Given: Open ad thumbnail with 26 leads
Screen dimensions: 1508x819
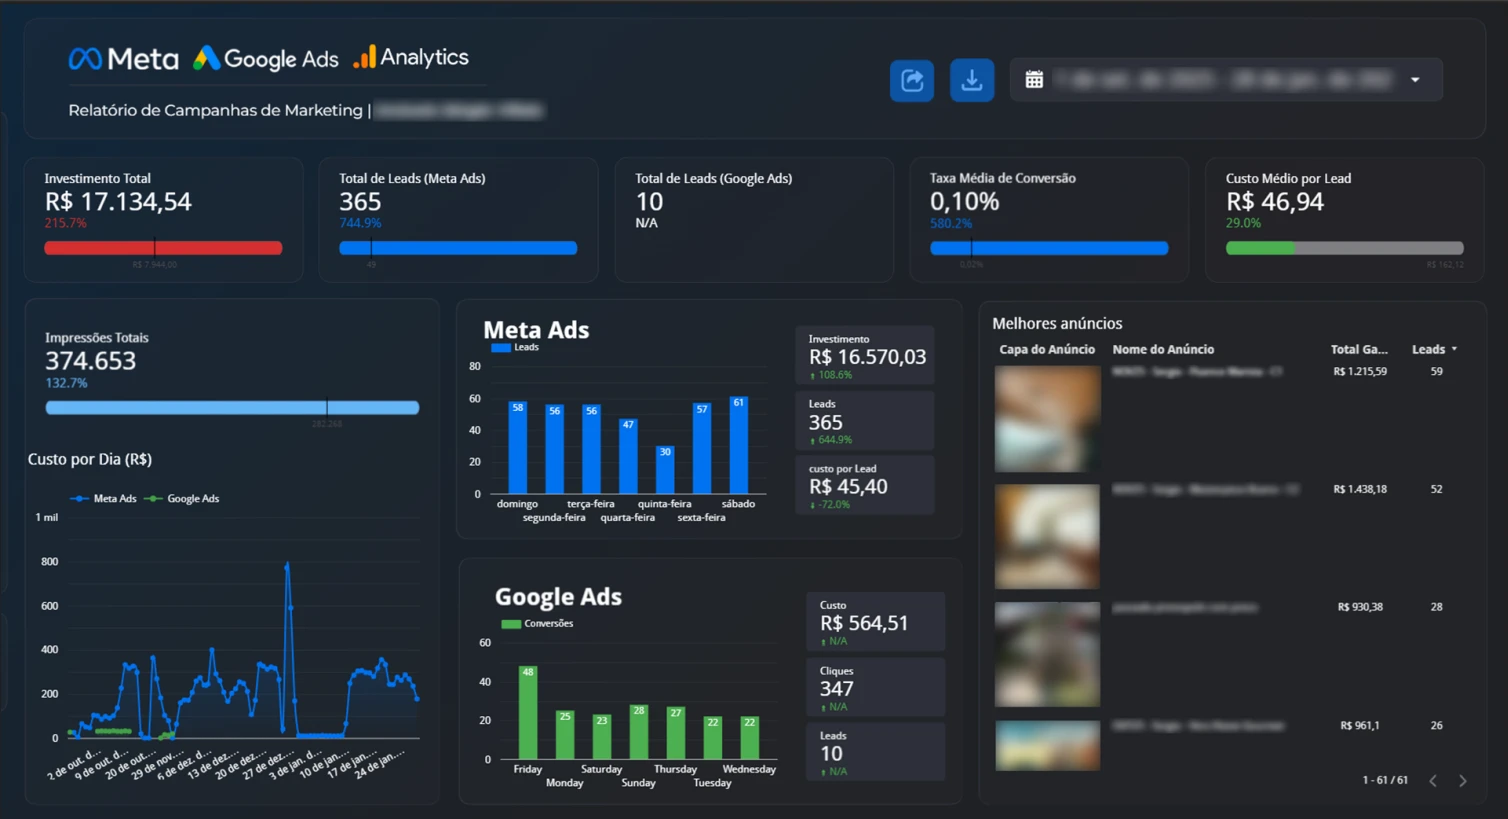Looking at the screenshot, I should tap(1047, 745).
